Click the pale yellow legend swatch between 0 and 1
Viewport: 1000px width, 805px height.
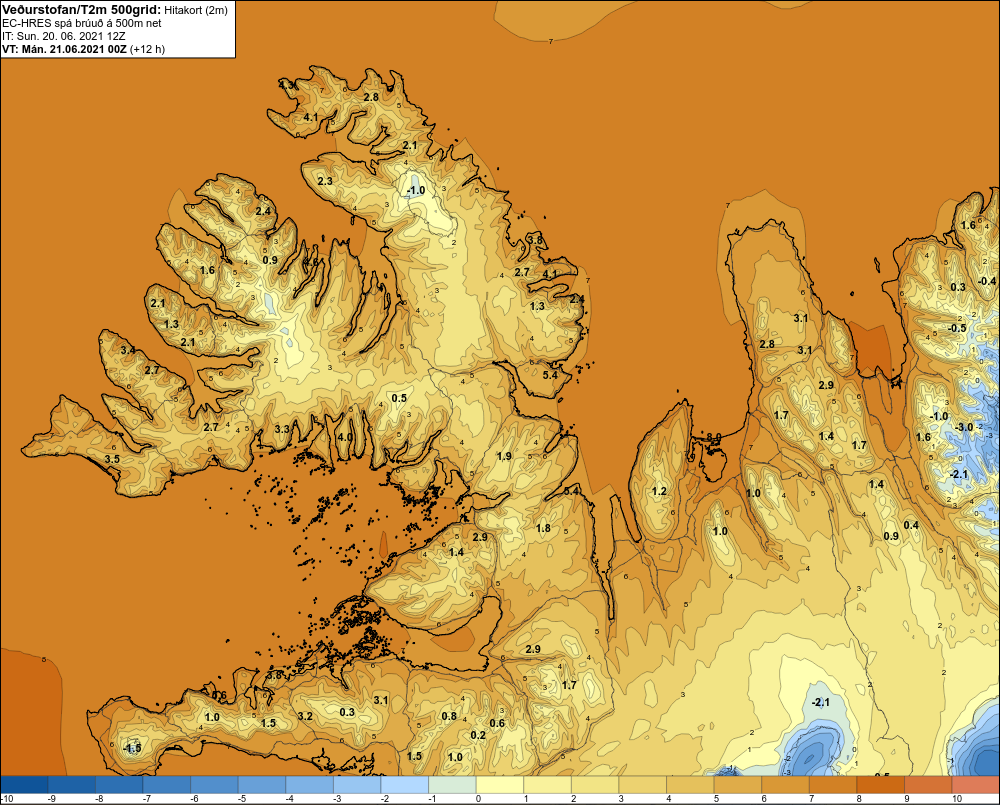[x=500, y=784]
